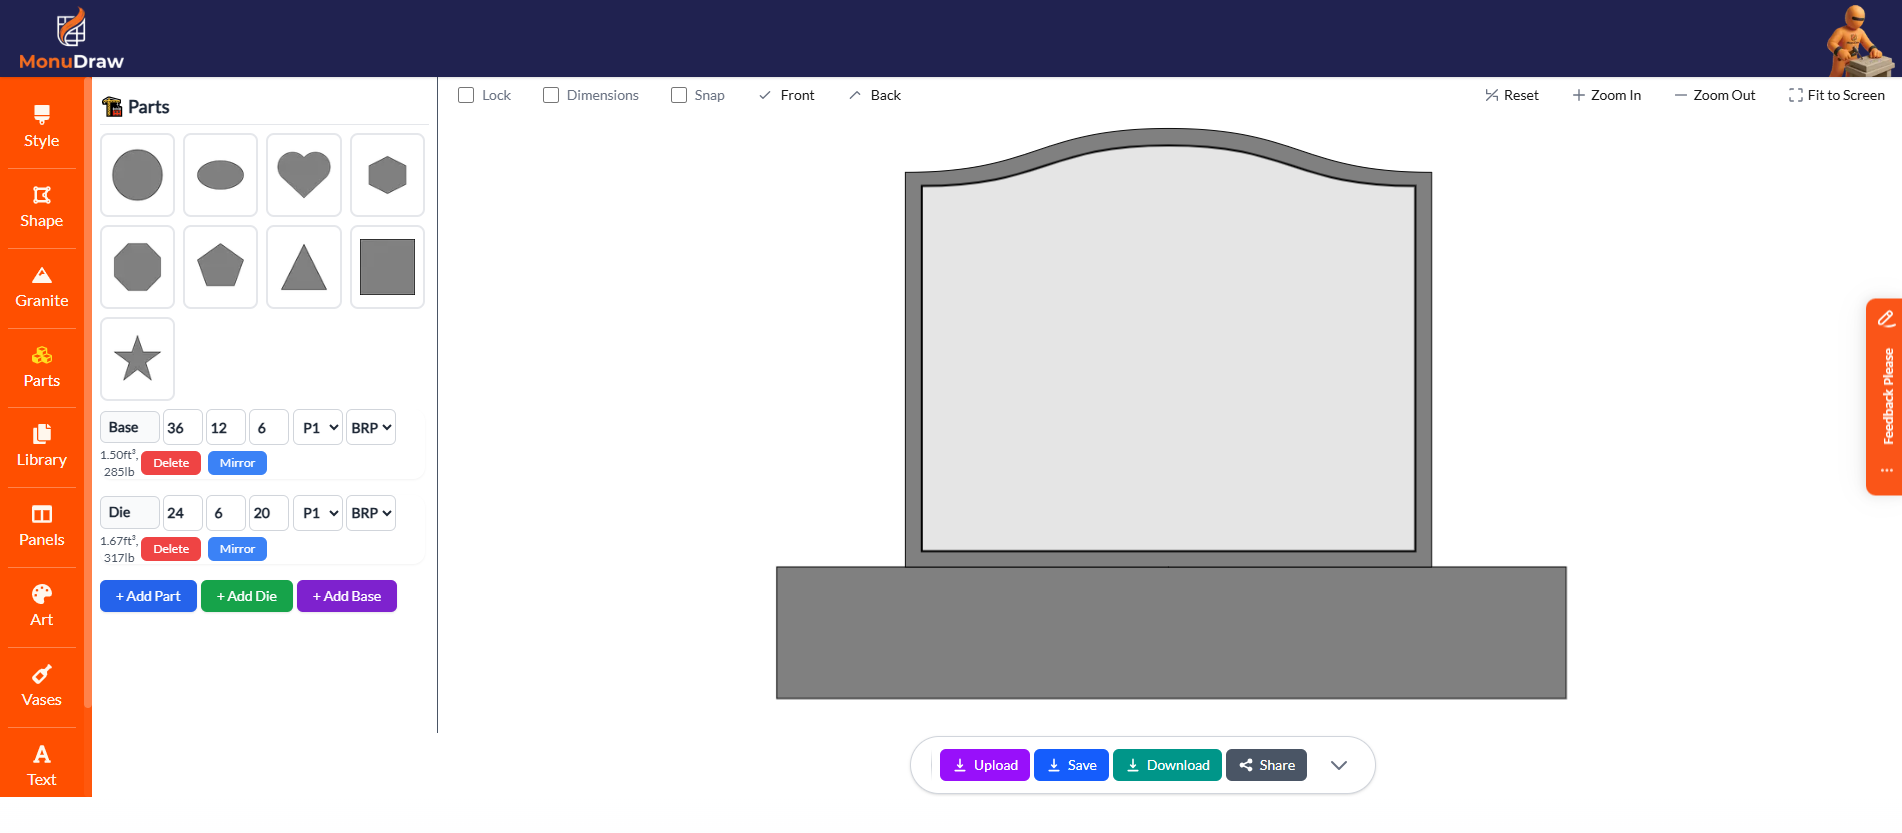Delete the Base part
Viewport: 1902px width, 833px height.
(171, 463)
